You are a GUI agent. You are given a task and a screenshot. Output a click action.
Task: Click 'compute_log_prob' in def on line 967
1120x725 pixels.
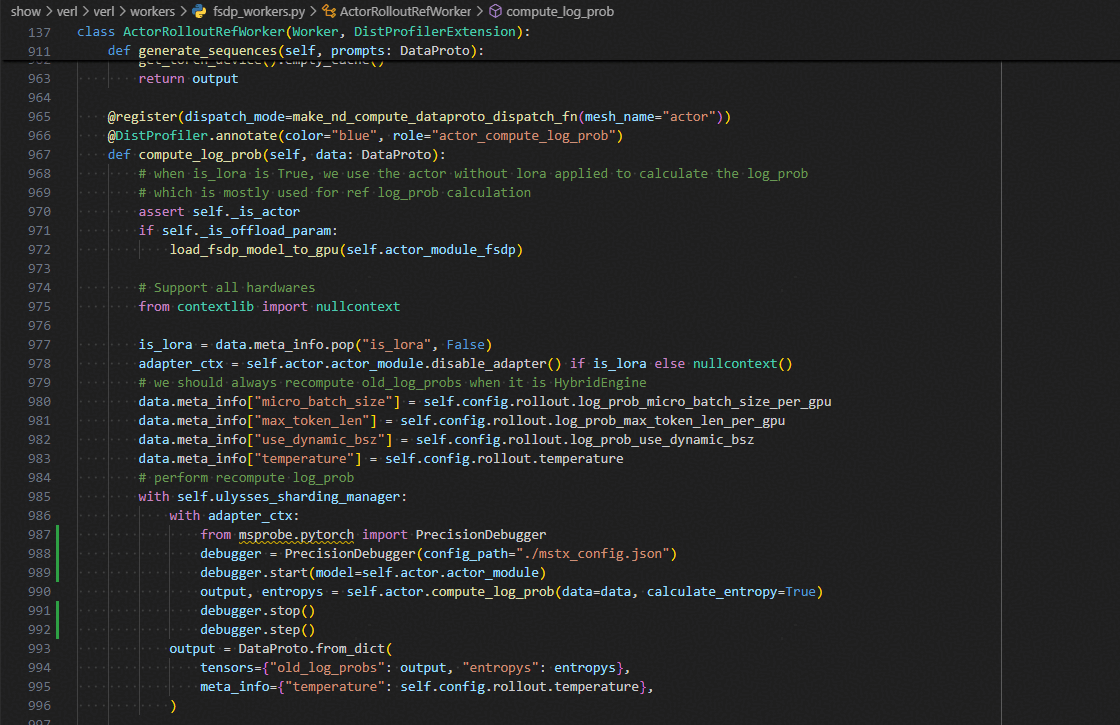click(200, 154)
